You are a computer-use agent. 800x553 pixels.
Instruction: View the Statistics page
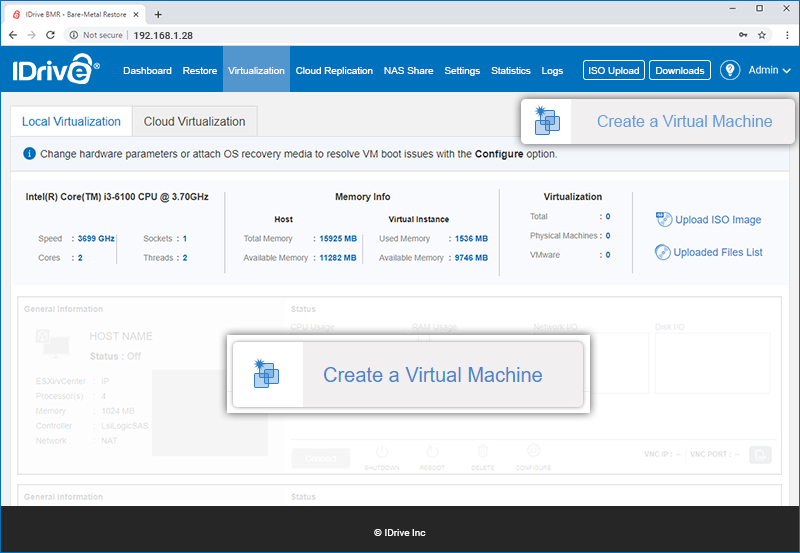click(x=511, y=70)
